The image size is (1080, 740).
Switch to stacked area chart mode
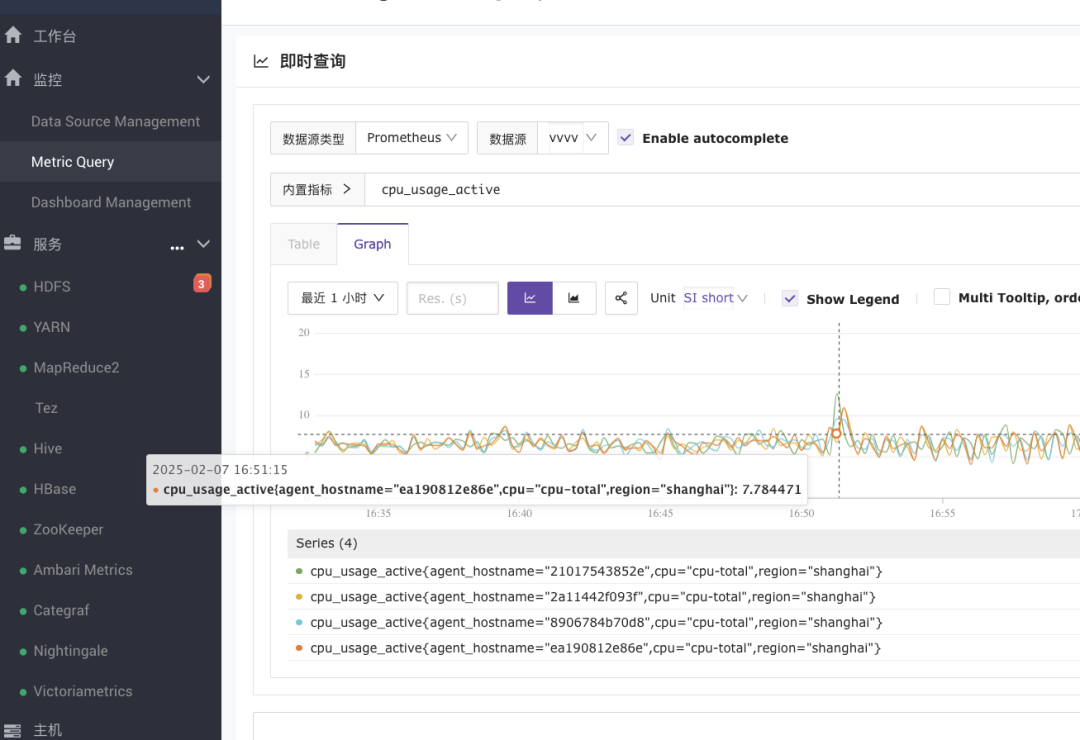[574, 298]
